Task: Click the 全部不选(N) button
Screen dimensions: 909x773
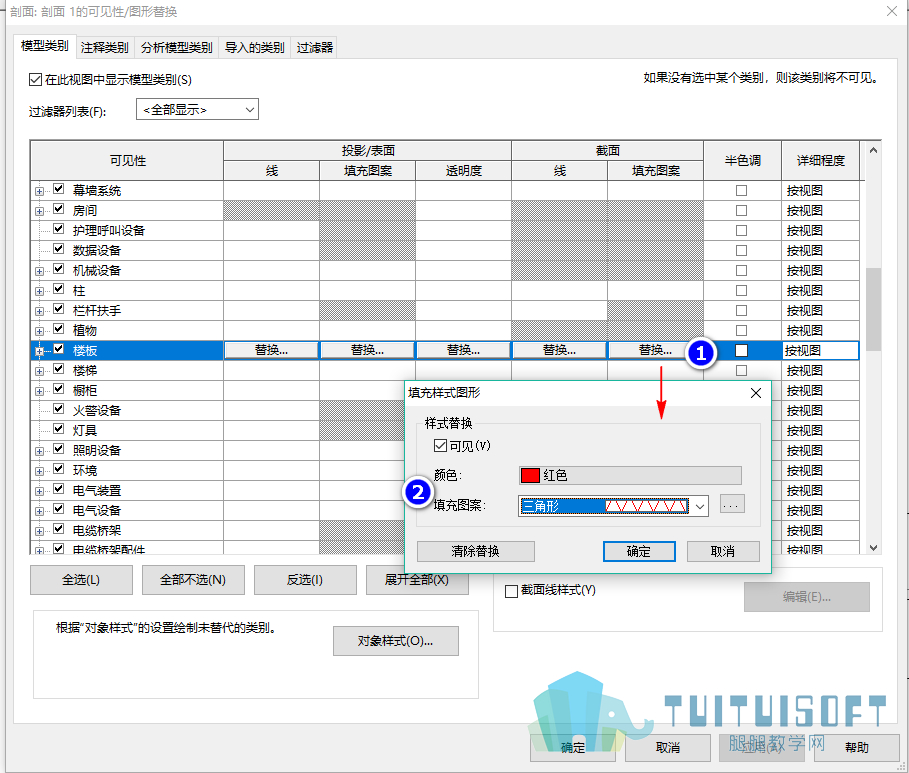Action: 193,580
